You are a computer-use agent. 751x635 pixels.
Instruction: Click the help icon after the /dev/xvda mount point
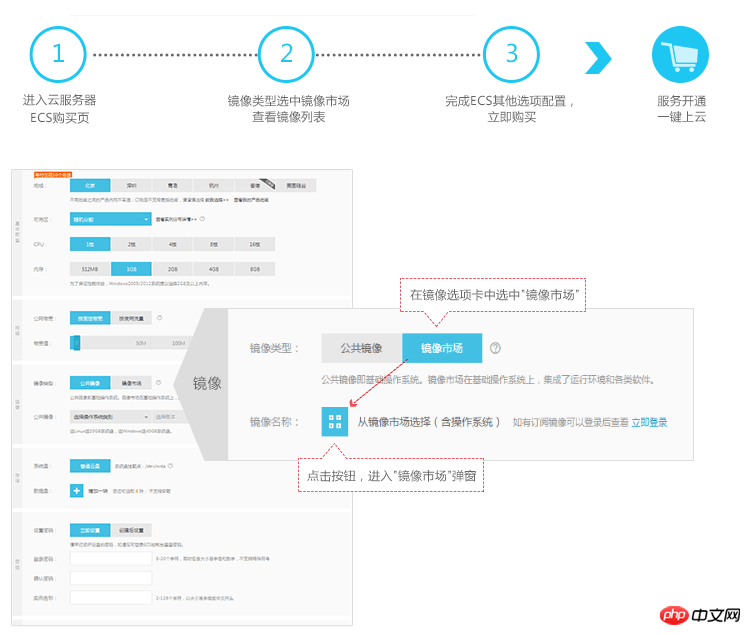point(171,465)
